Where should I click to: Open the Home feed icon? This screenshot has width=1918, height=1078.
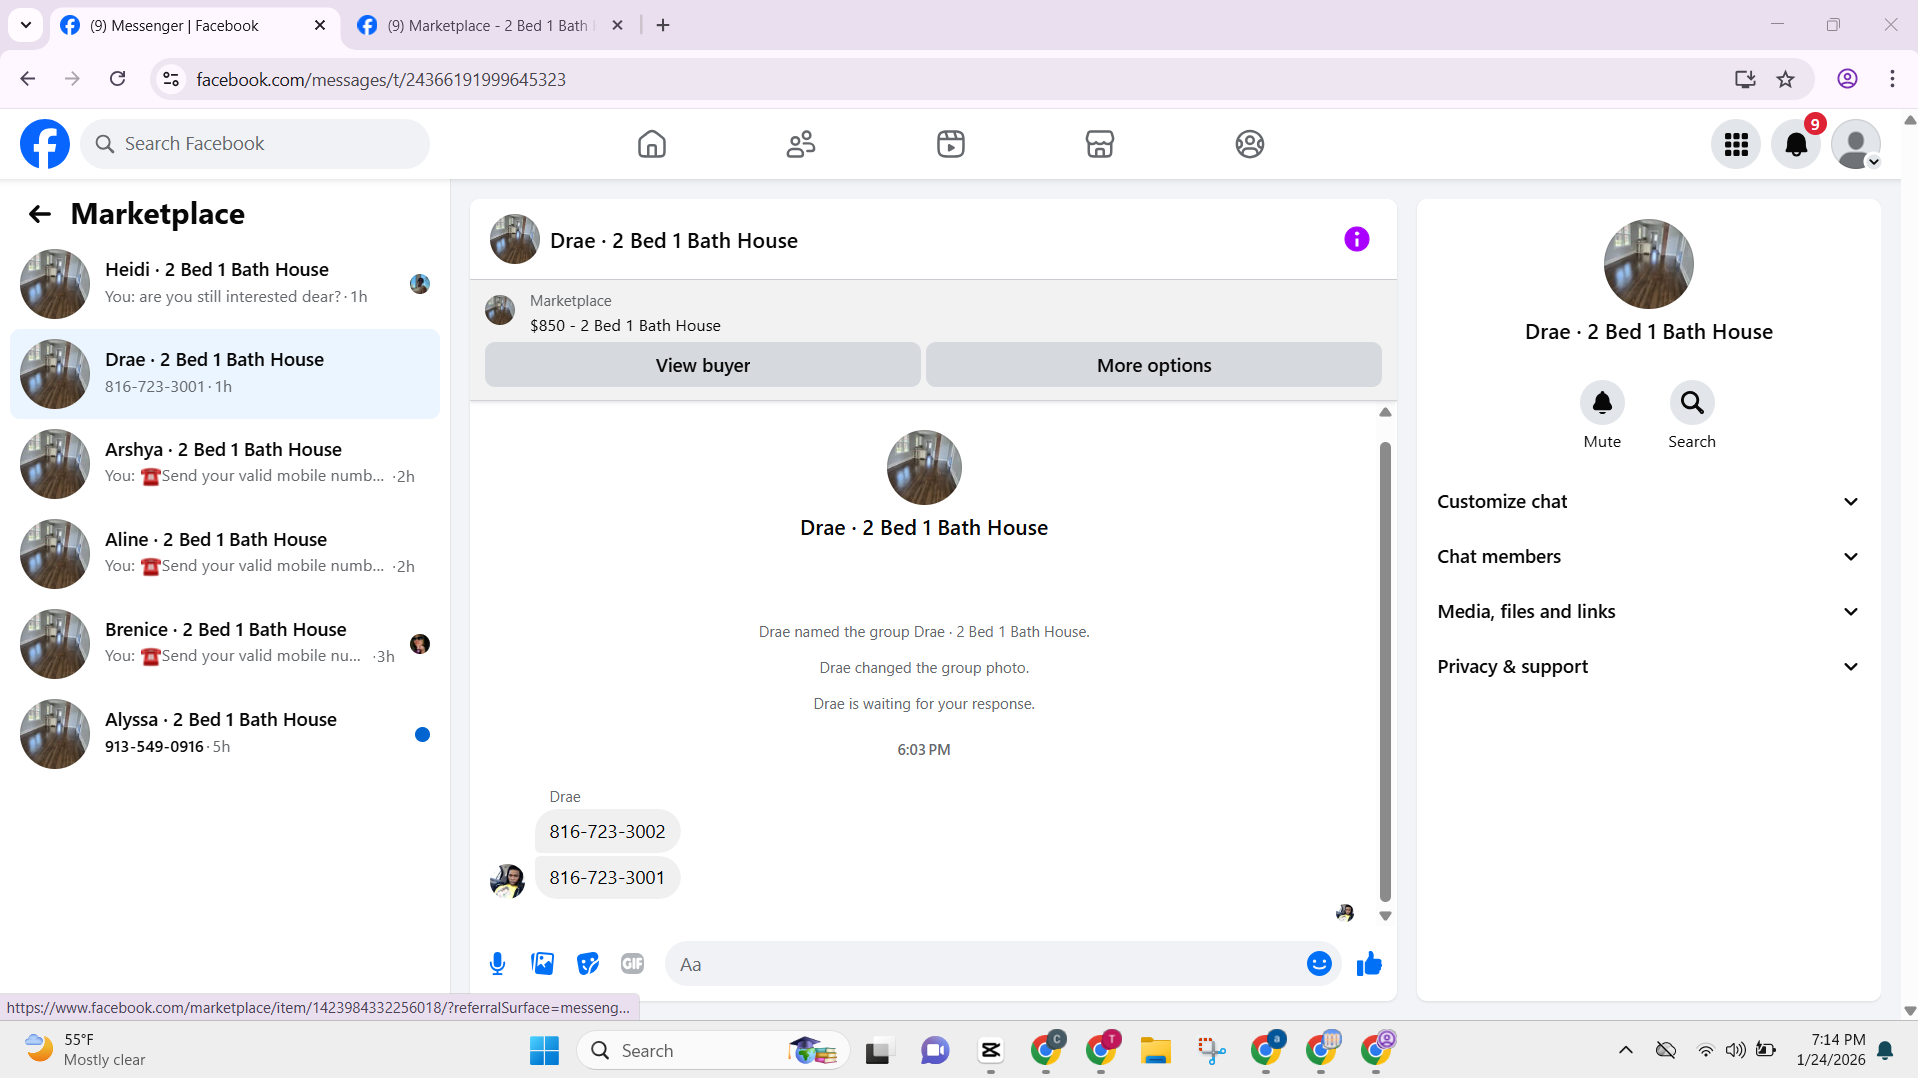click(651, 144)
